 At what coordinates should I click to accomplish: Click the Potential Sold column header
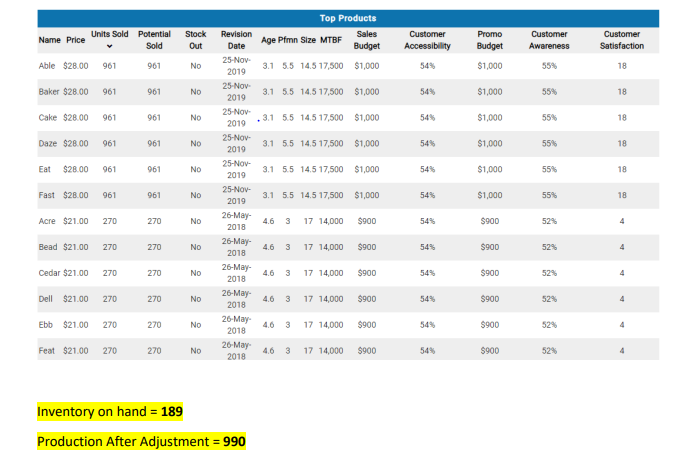coord(154,40)
